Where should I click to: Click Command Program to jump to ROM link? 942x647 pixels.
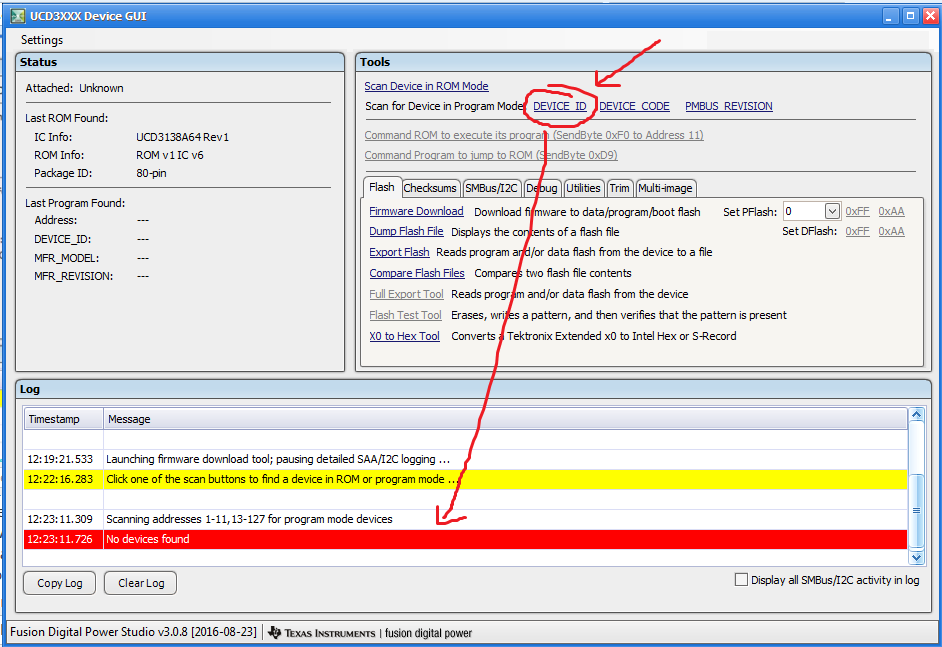[491, 155]
